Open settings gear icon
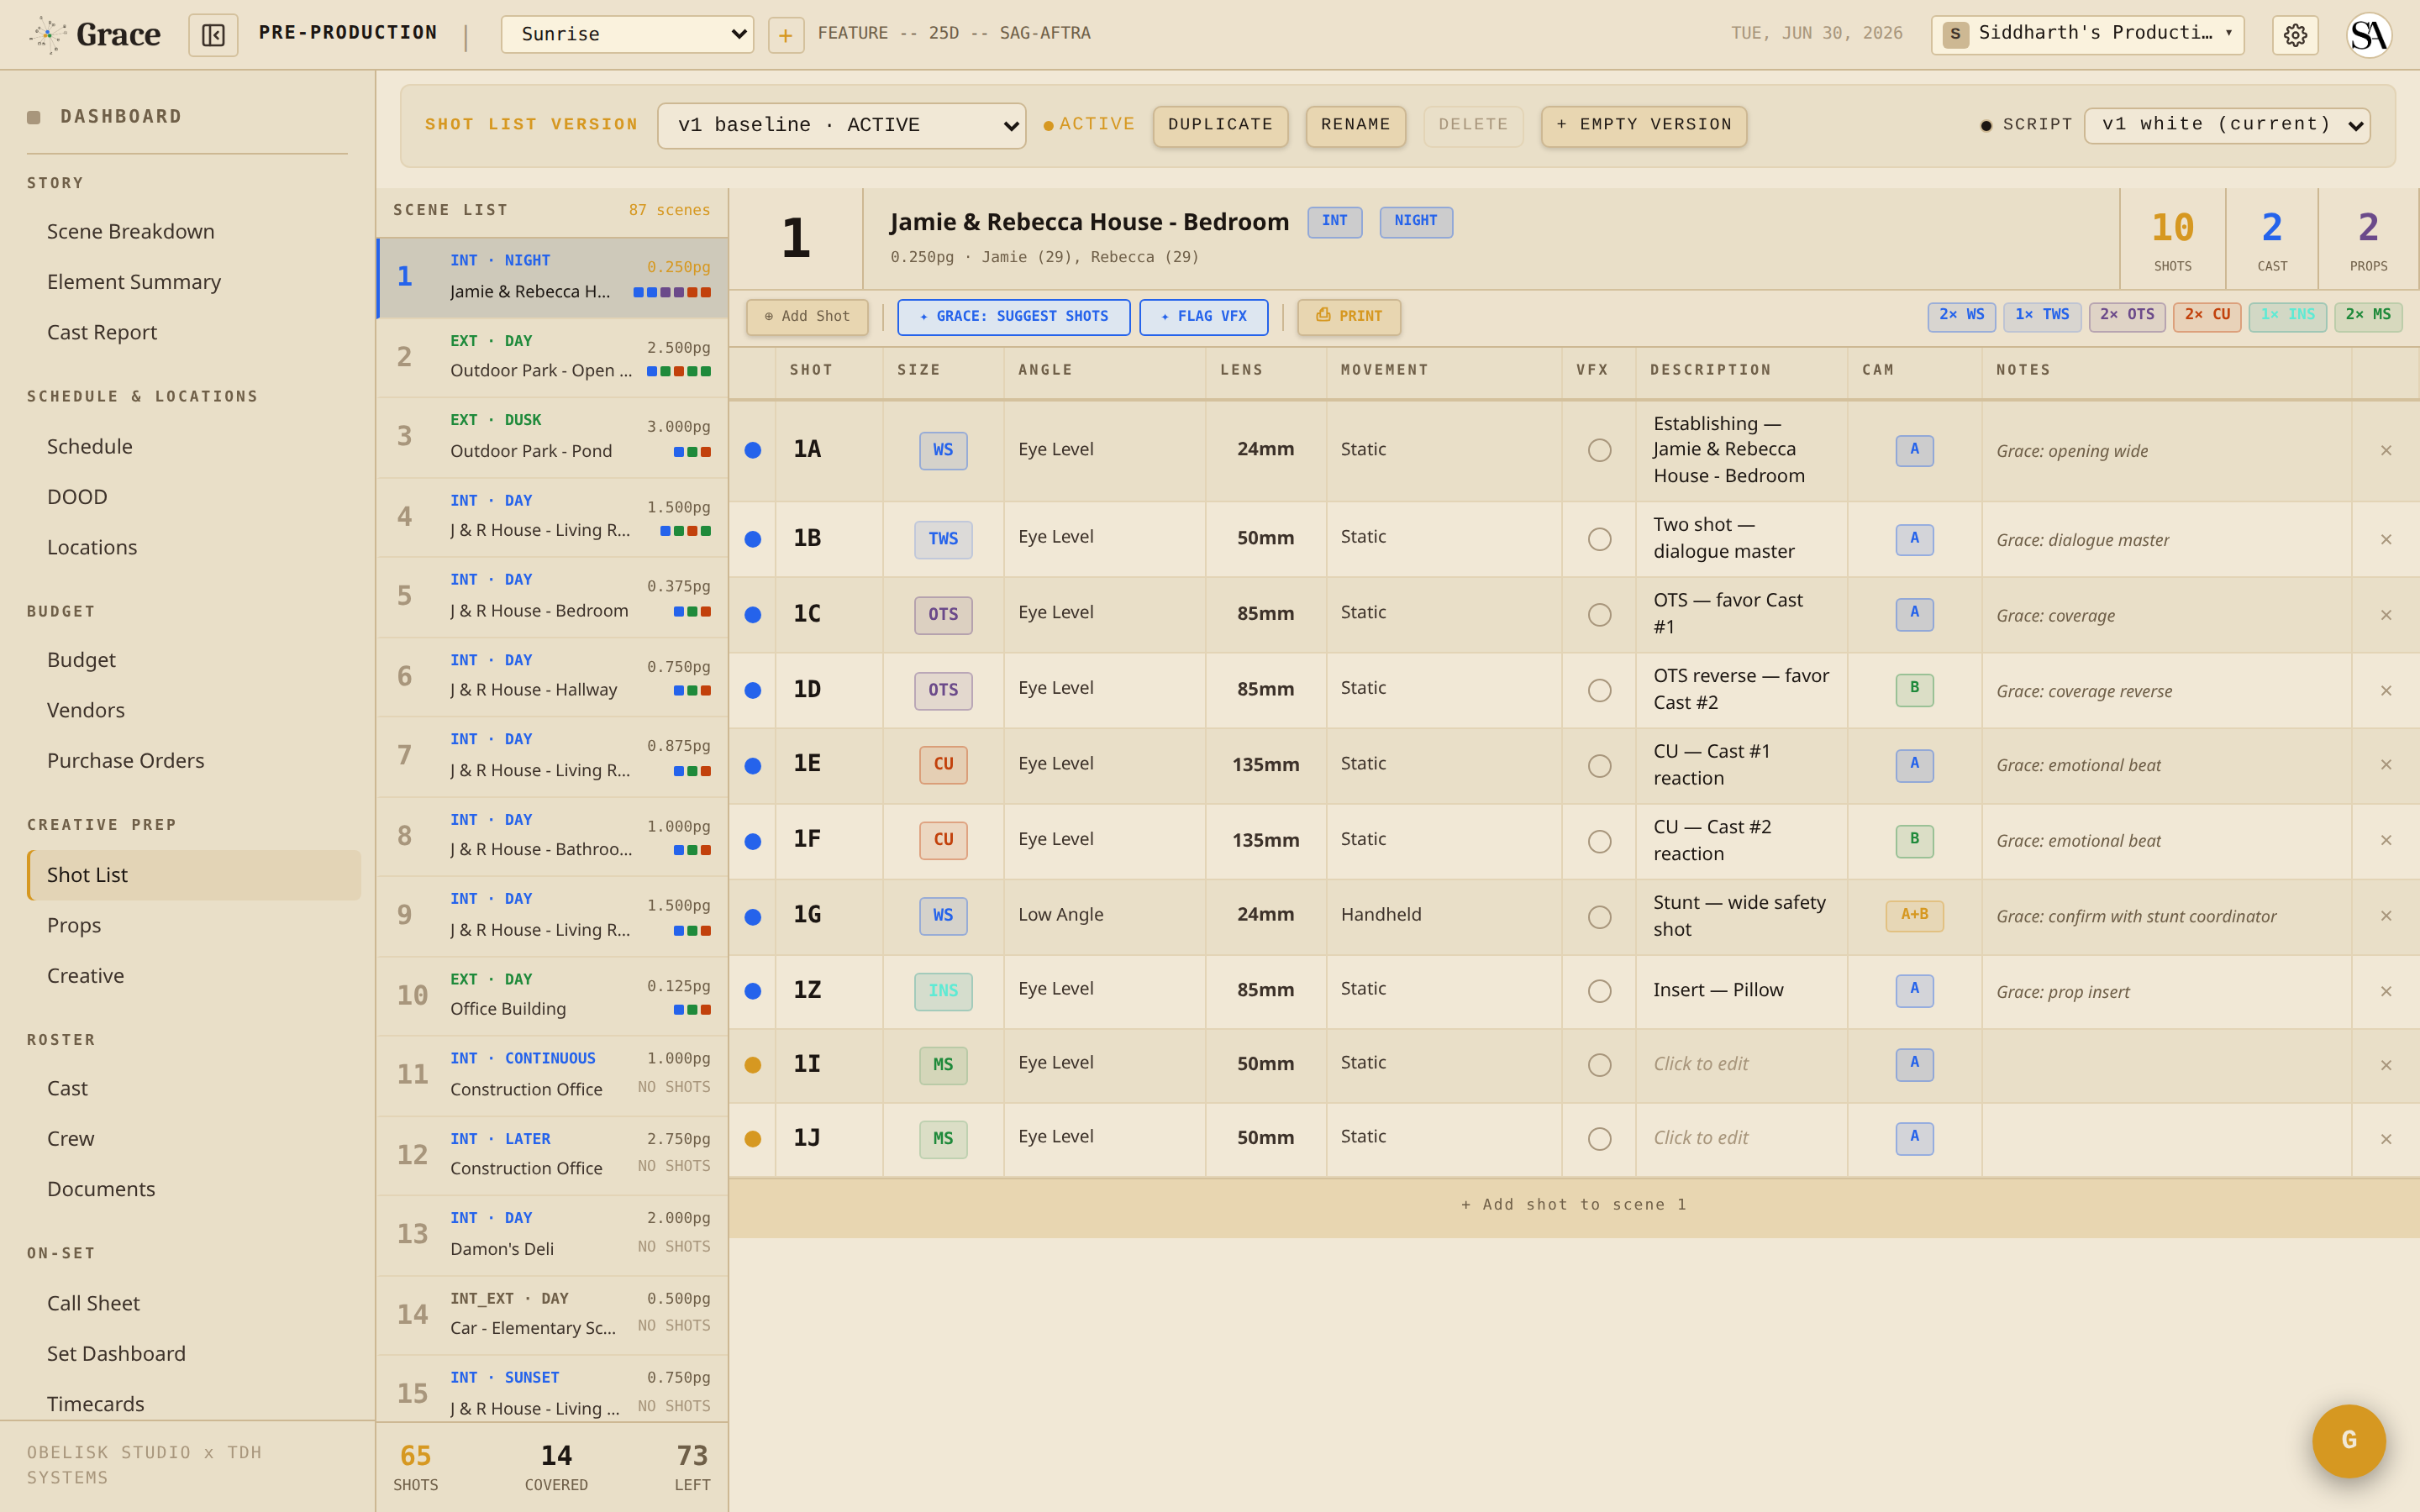The height and width of the screenshot is (1512, 2420). [x=2295, y=35]
